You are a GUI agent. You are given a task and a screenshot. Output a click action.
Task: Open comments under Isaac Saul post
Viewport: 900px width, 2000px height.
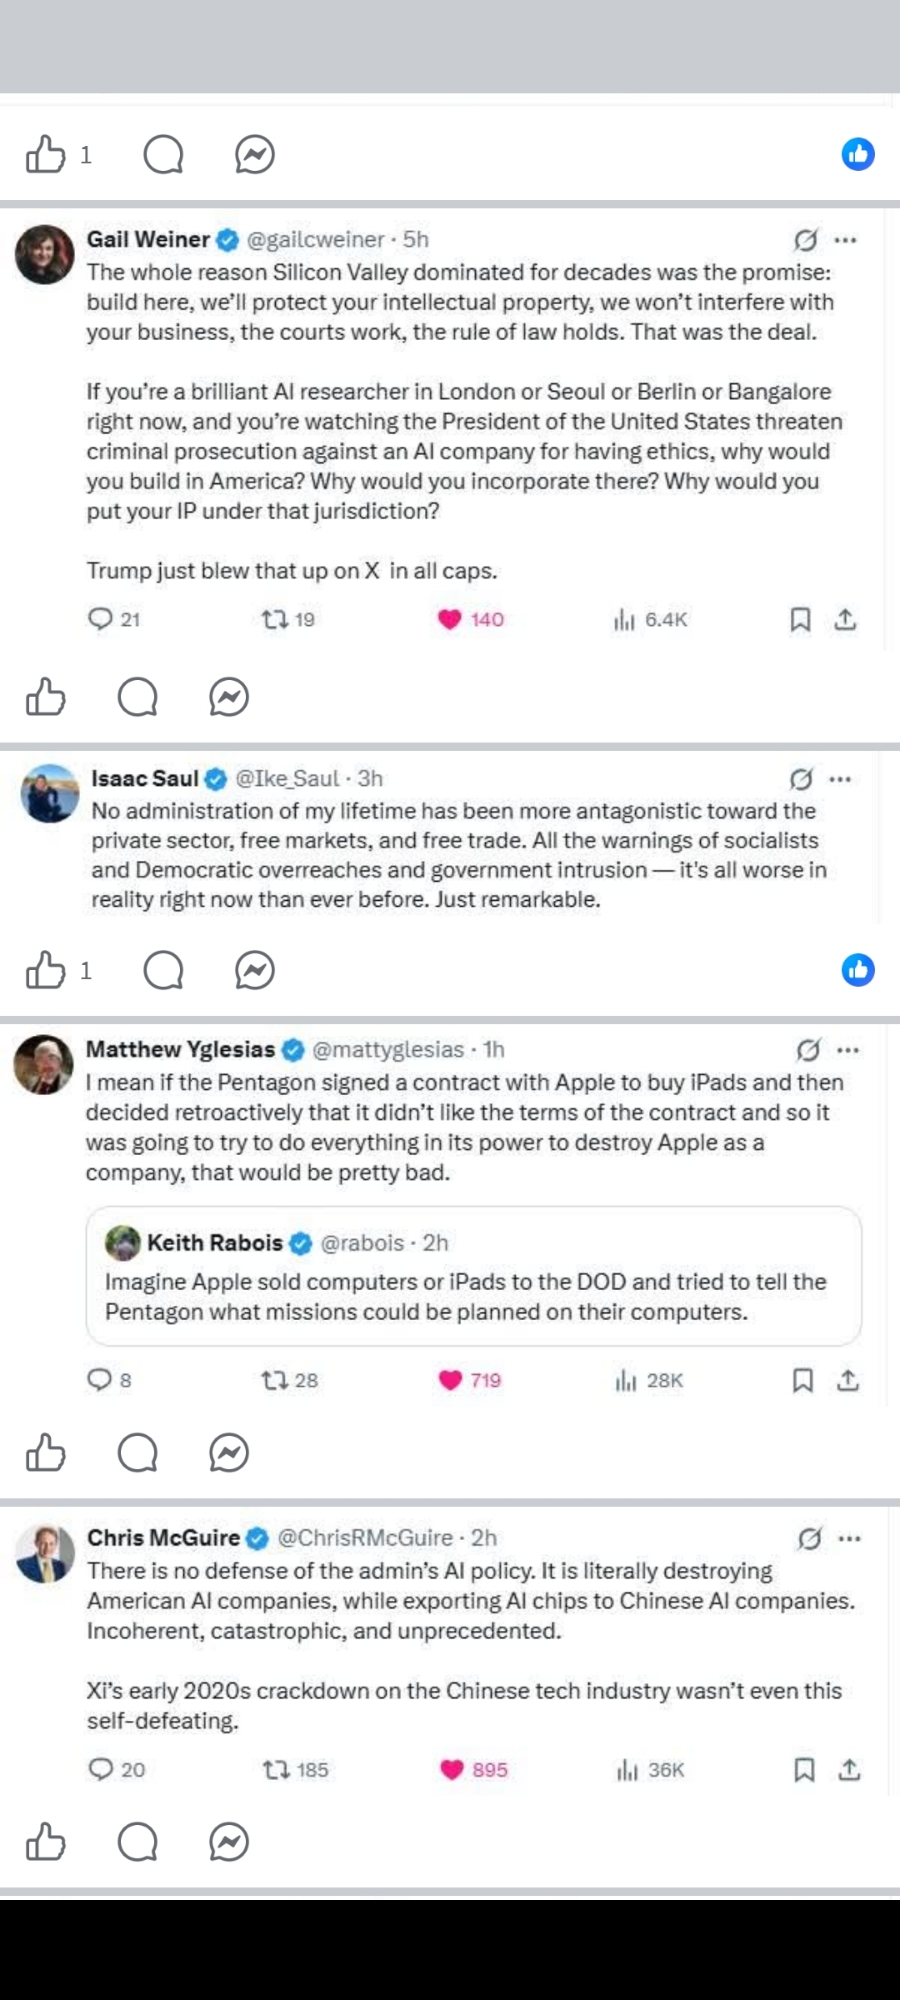[x=163, y=970]
